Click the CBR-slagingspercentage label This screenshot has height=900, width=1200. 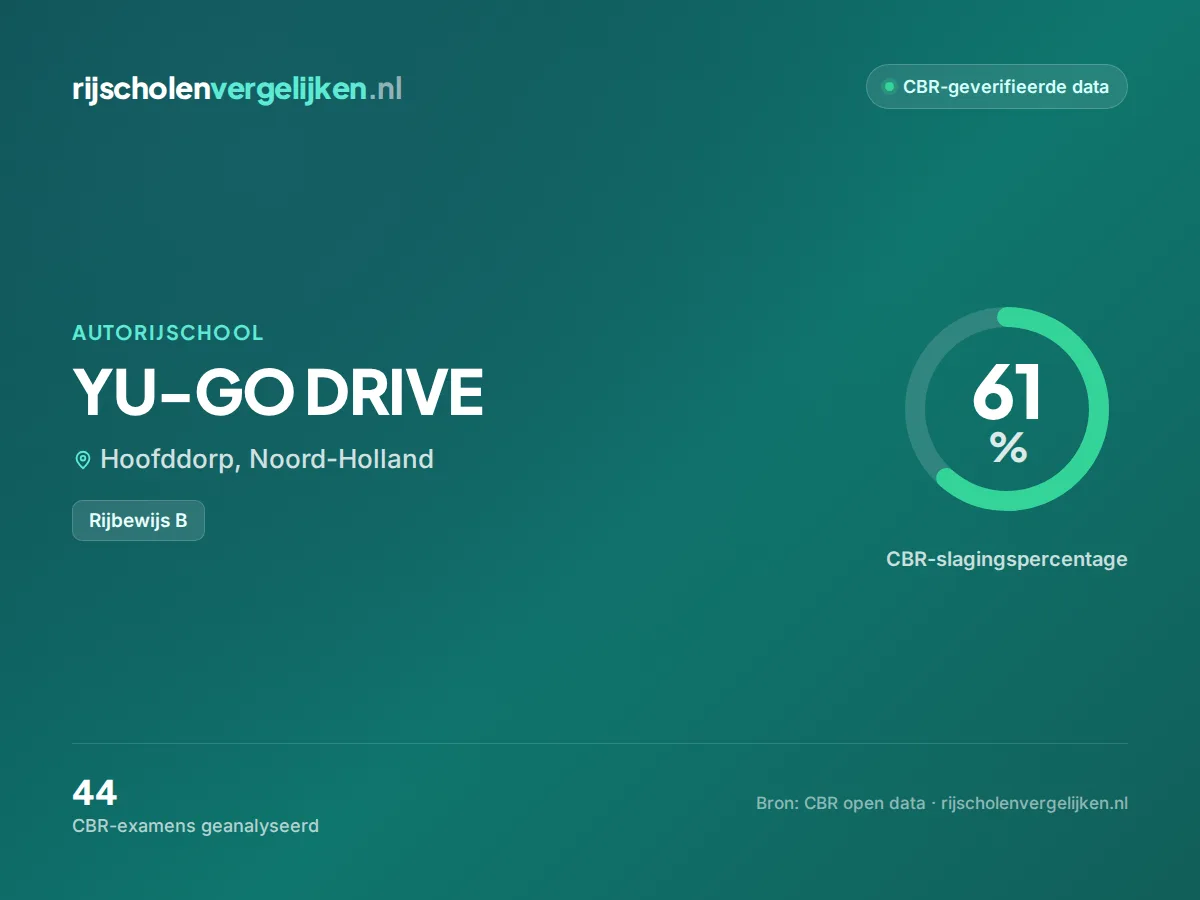coord(1007,559)
